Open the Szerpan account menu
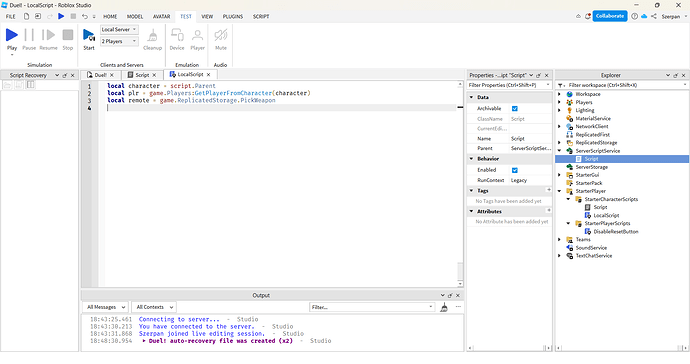This screenshot has width=690, height=364. tap(674, 16)
